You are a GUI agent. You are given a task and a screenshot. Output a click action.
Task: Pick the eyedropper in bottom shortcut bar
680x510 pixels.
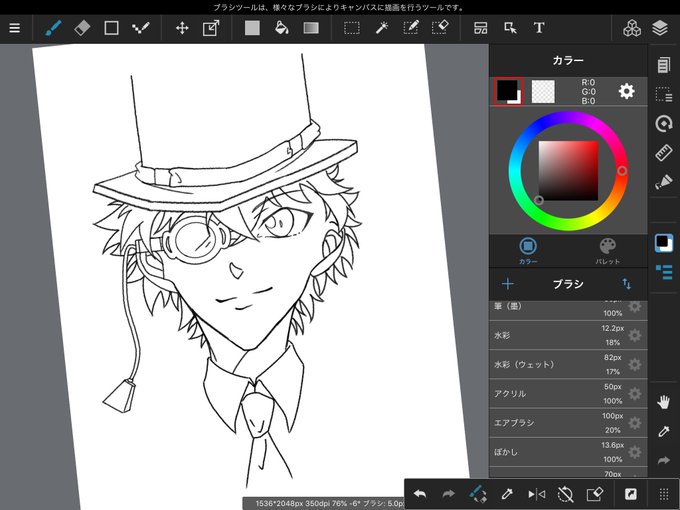coord(507,494)
